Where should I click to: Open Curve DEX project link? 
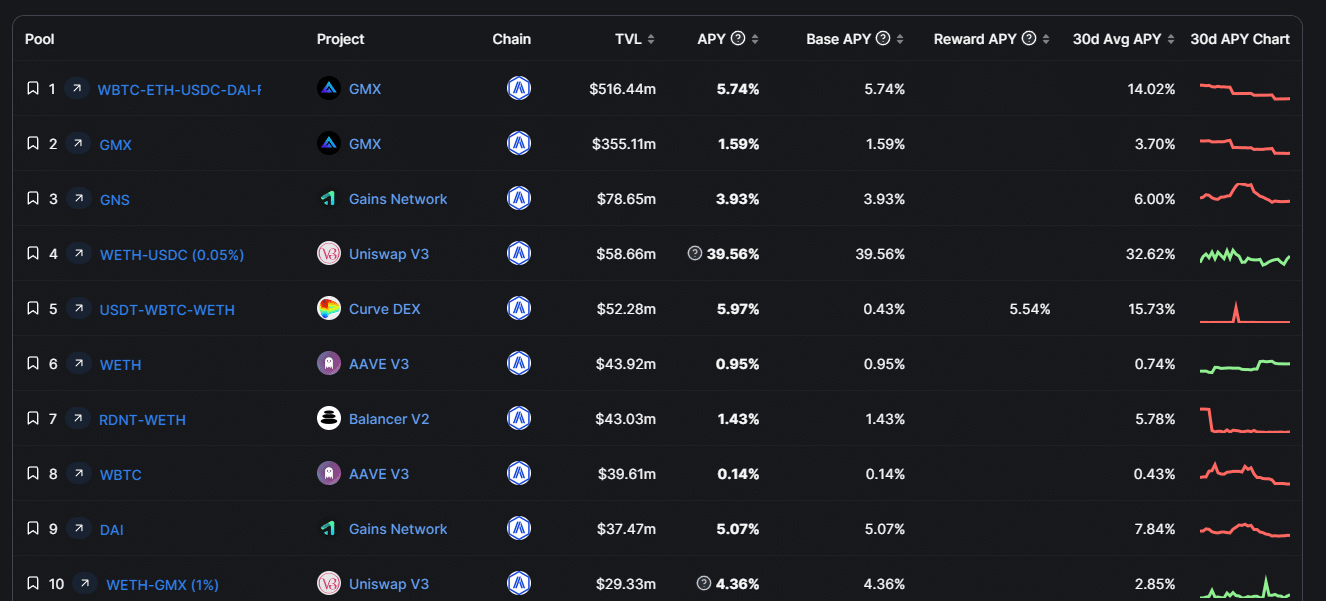[385, 309]
